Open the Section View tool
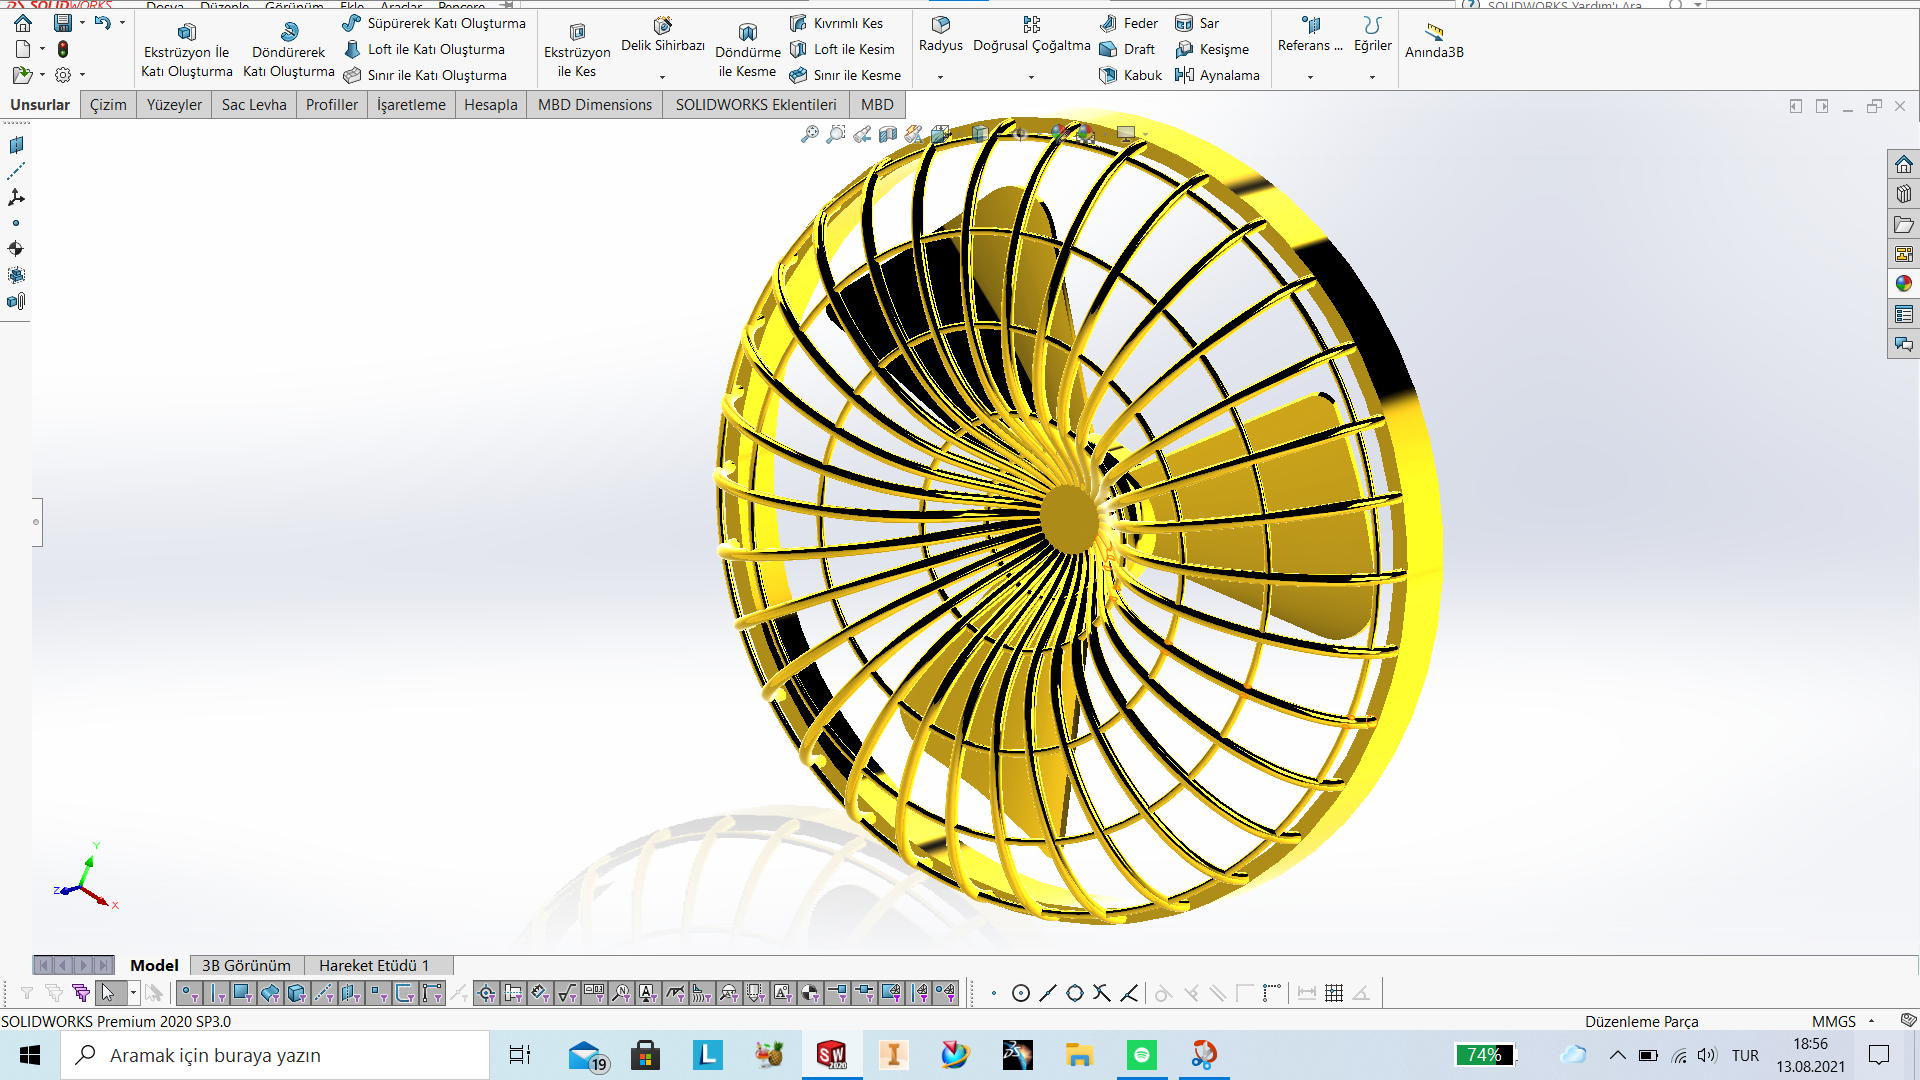 coord(888,134)
